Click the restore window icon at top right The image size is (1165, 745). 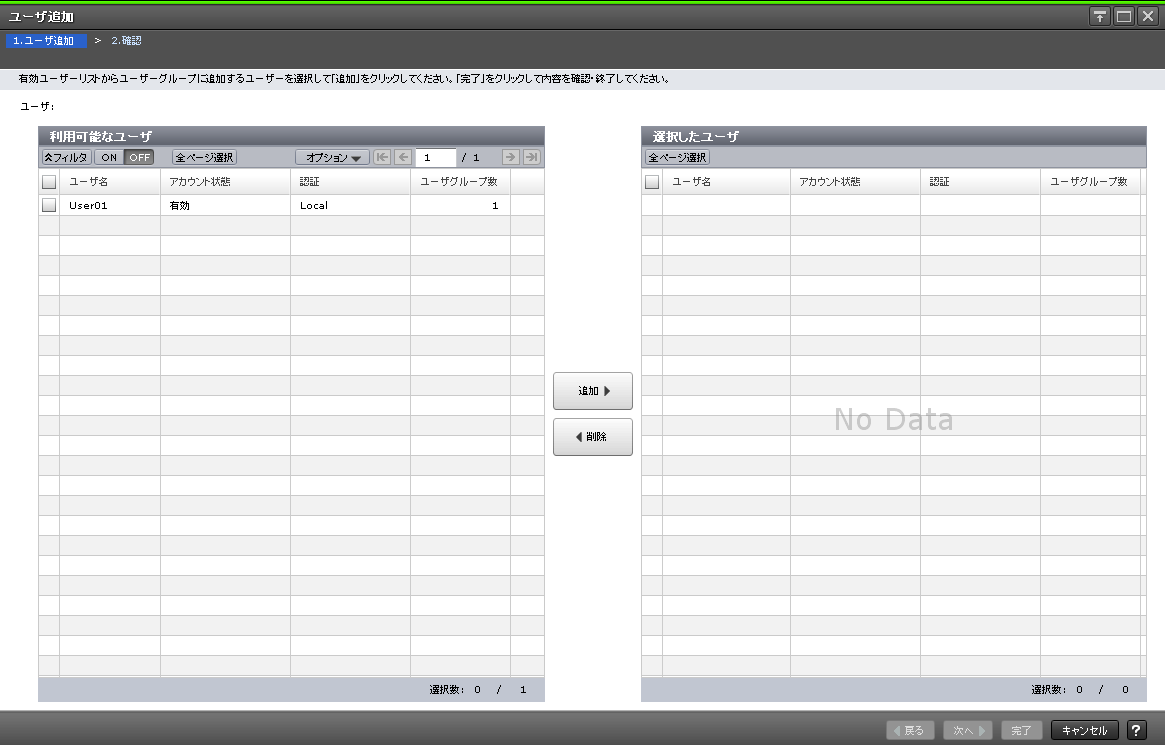(x=1126, y=16)
